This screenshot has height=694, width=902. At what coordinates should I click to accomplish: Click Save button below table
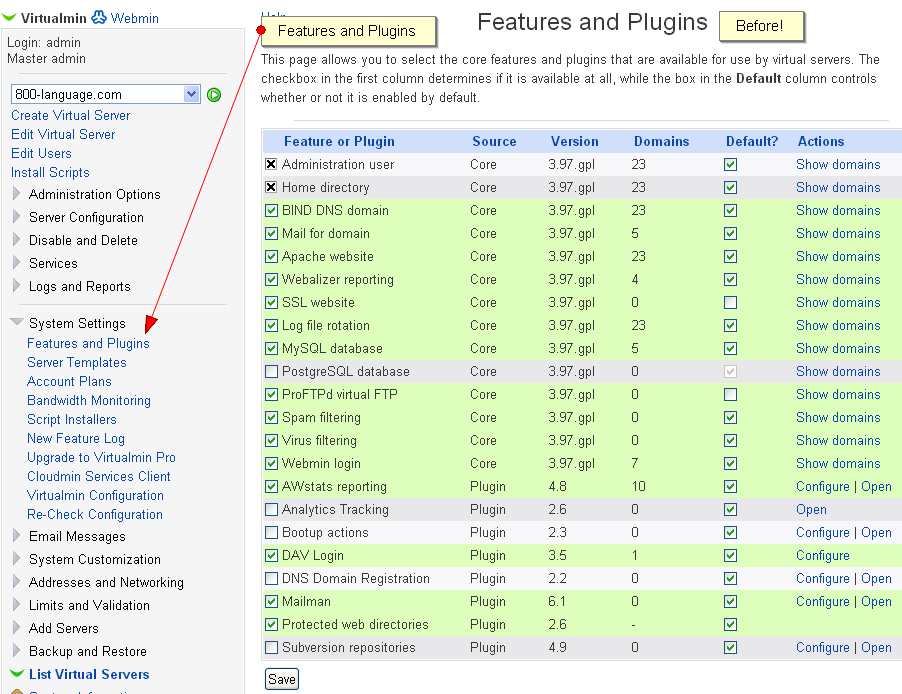[282, 679]
